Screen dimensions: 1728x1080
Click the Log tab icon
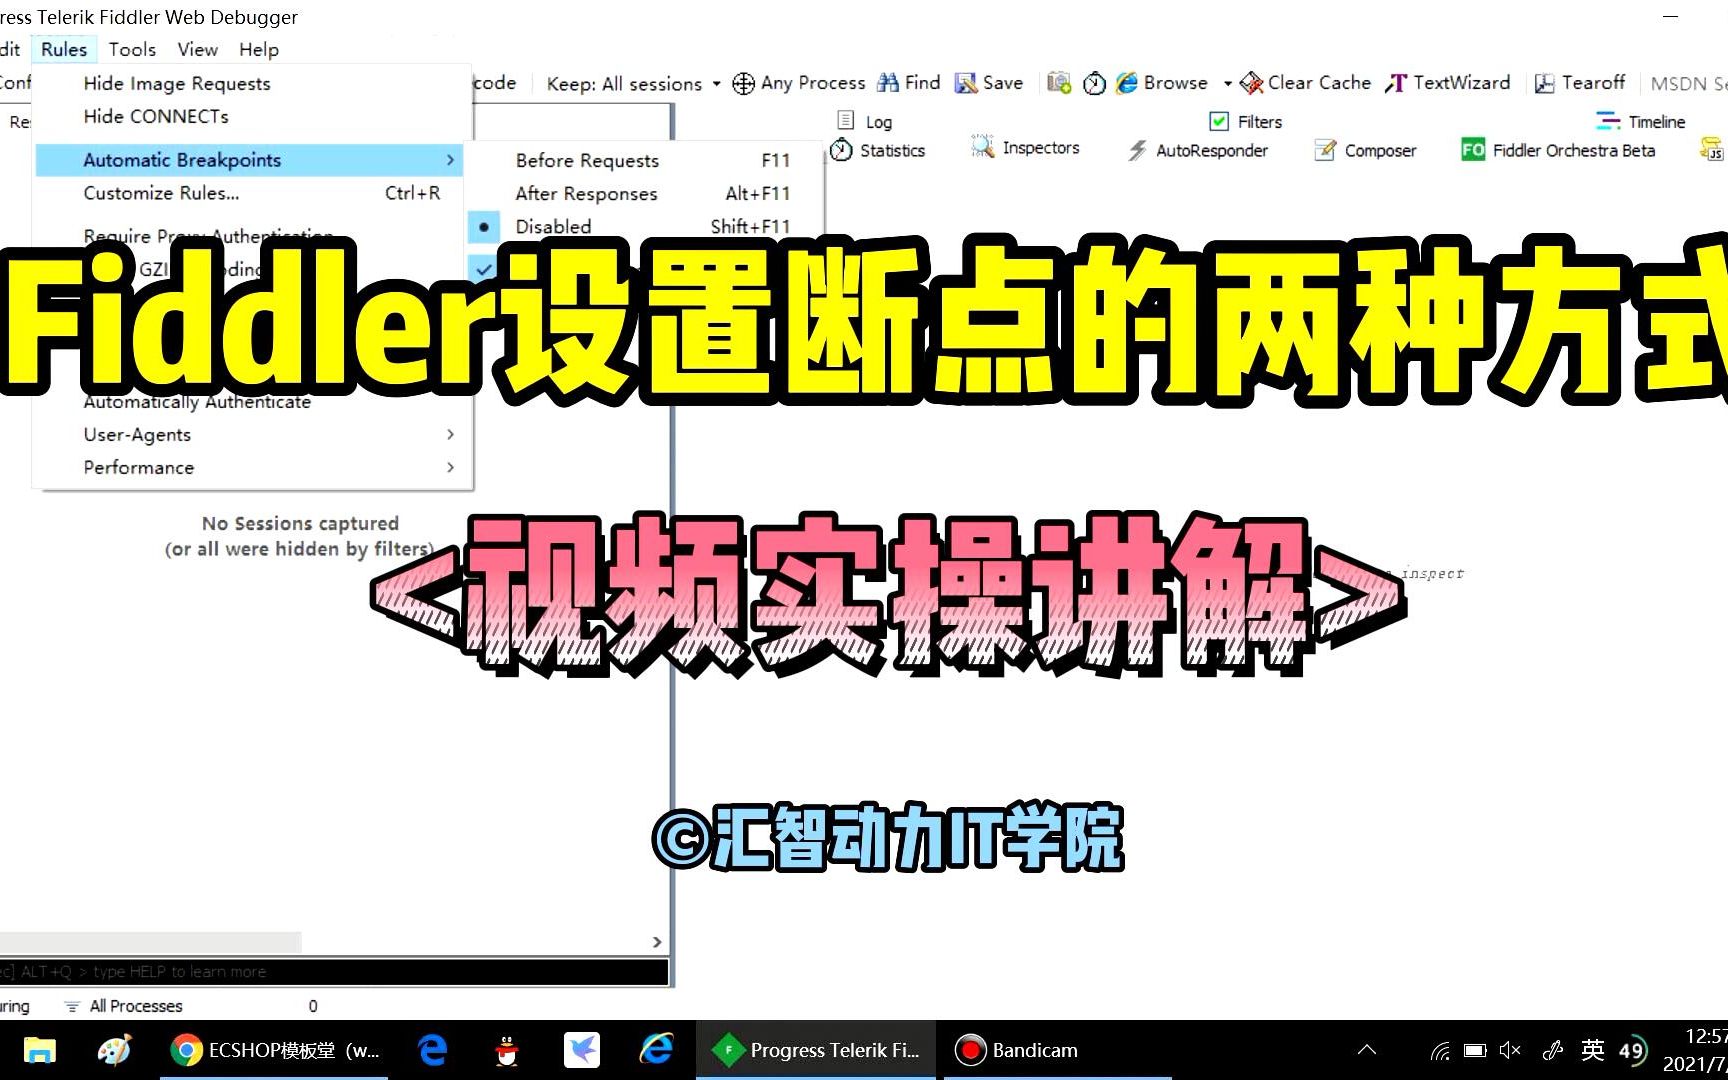click(x=846, y=121)
